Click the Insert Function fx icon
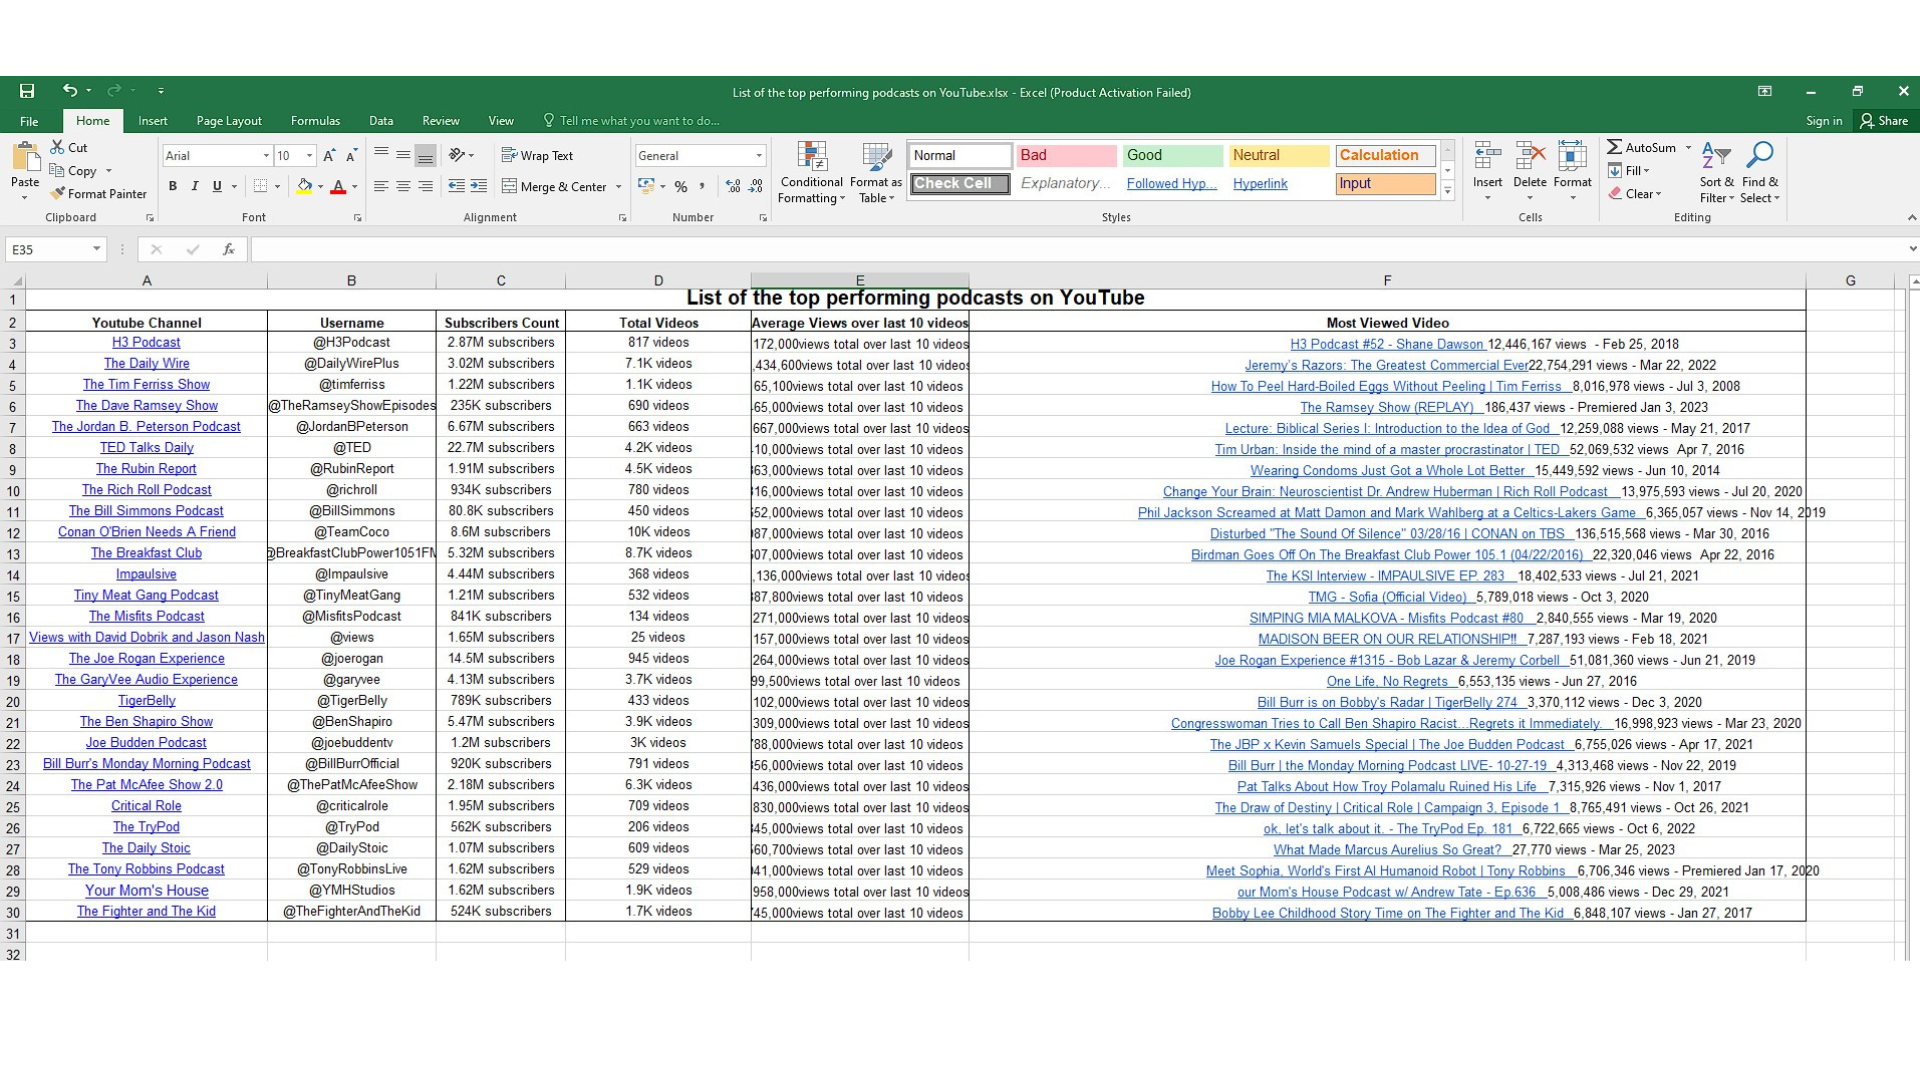 (x=228, y=249)
